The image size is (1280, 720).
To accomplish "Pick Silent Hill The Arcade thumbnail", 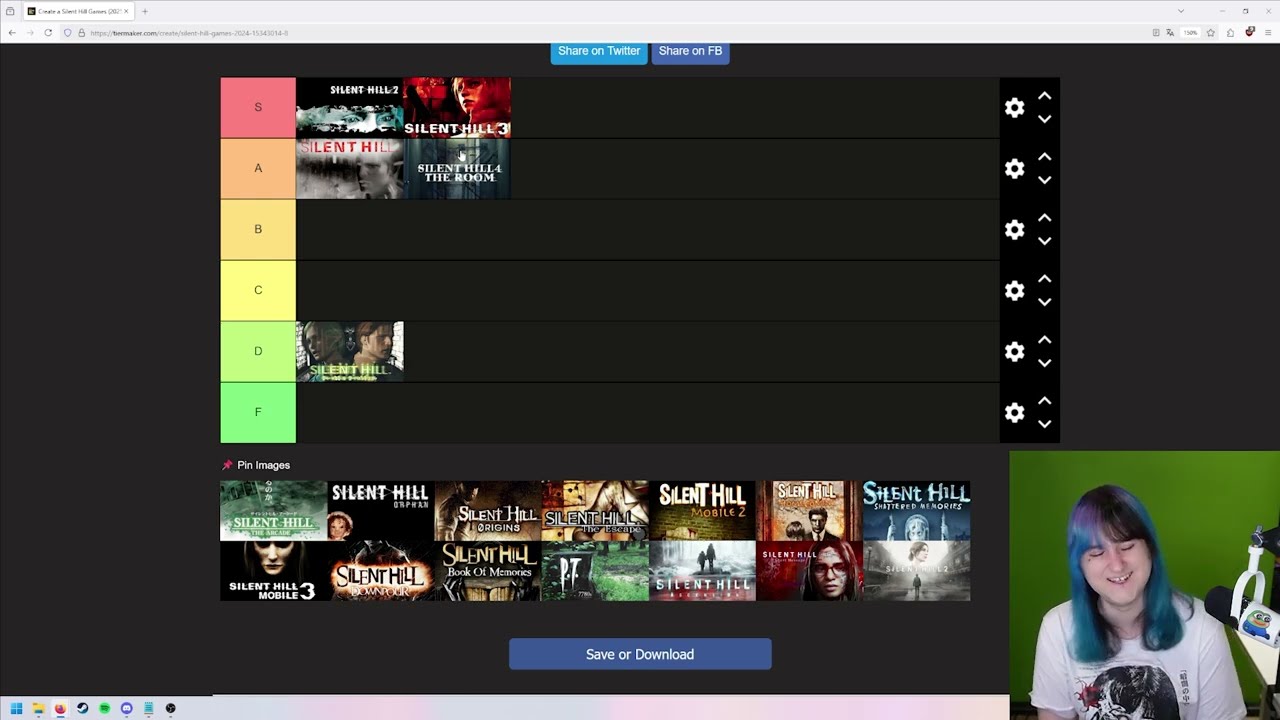I will 274,511.
